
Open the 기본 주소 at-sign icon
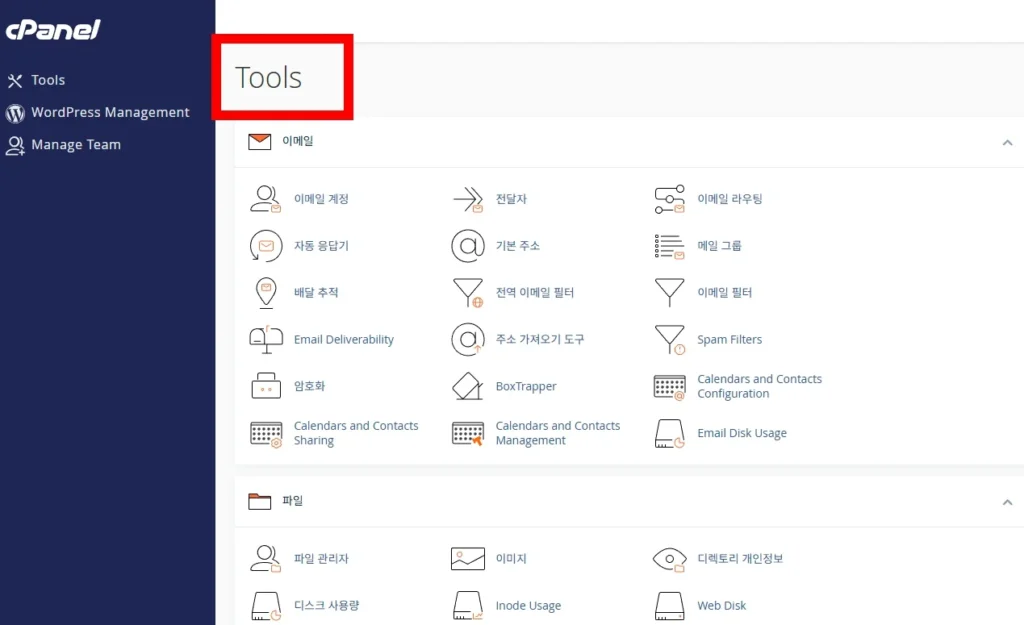(x=468, y=246)
